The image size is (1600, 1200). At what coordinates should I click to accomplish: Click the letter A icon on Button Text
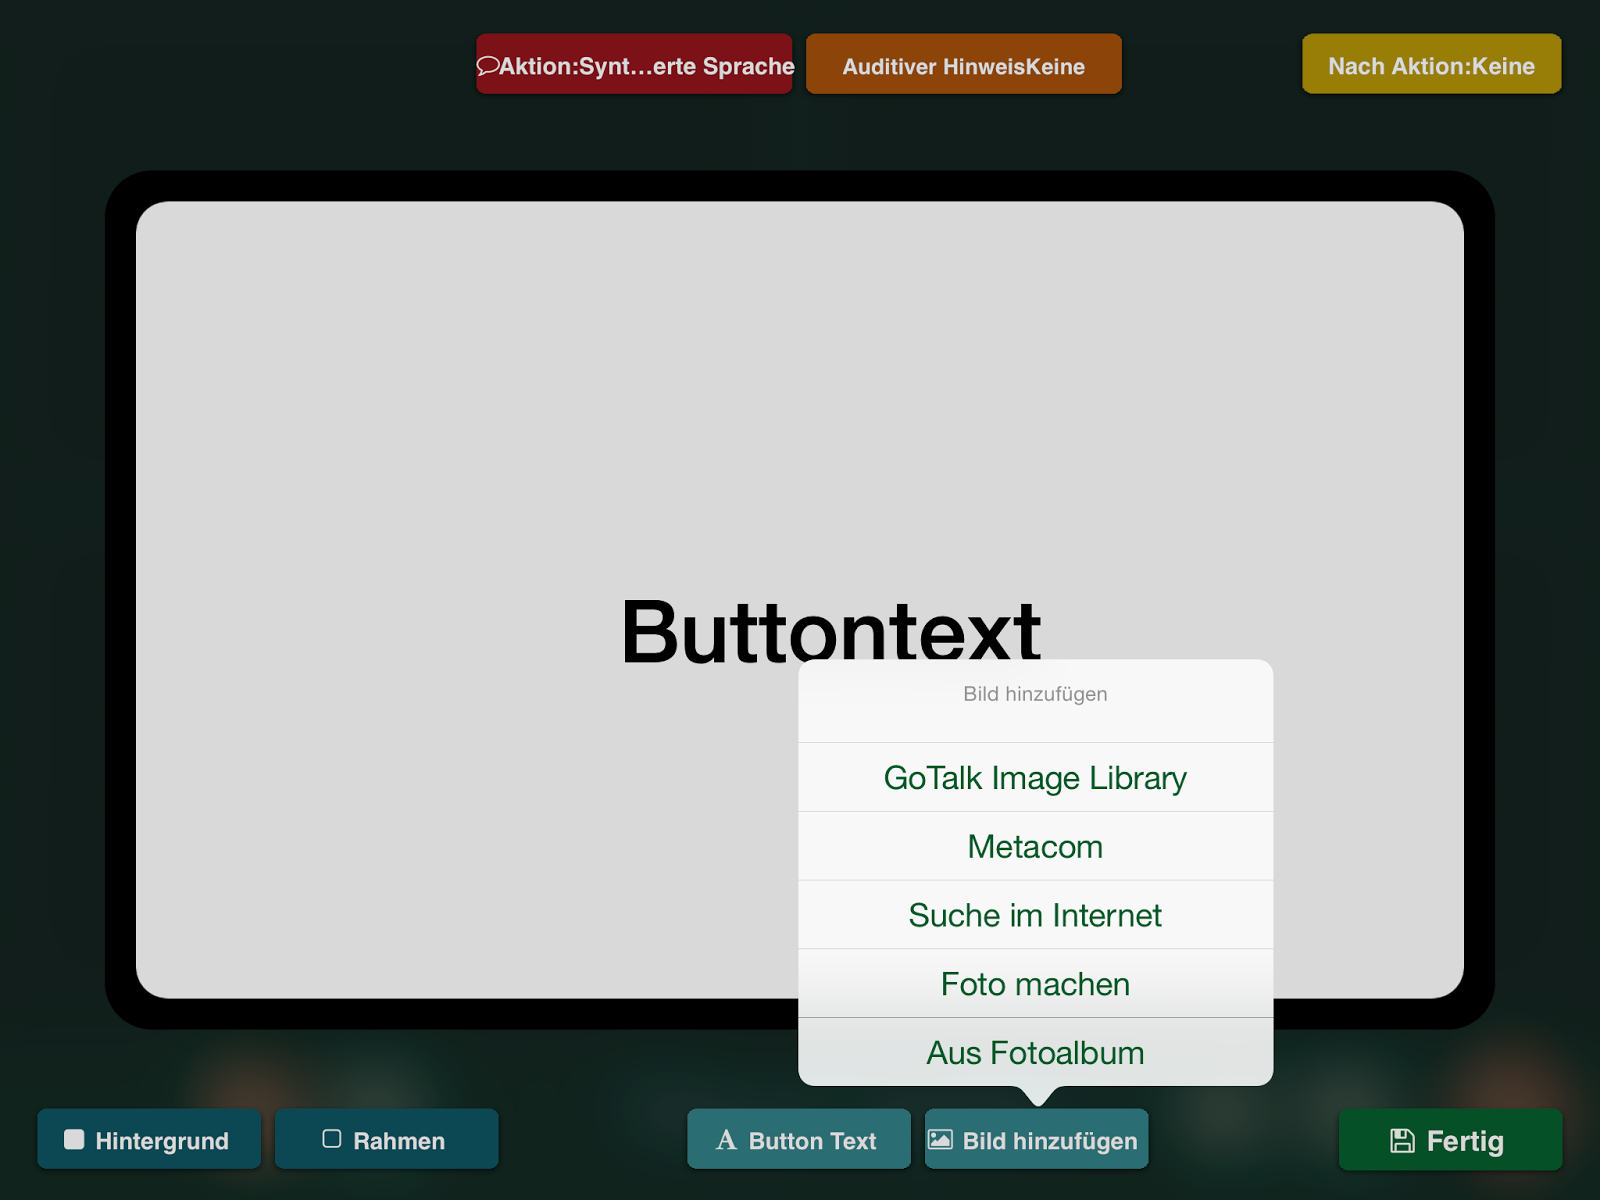726,1139
